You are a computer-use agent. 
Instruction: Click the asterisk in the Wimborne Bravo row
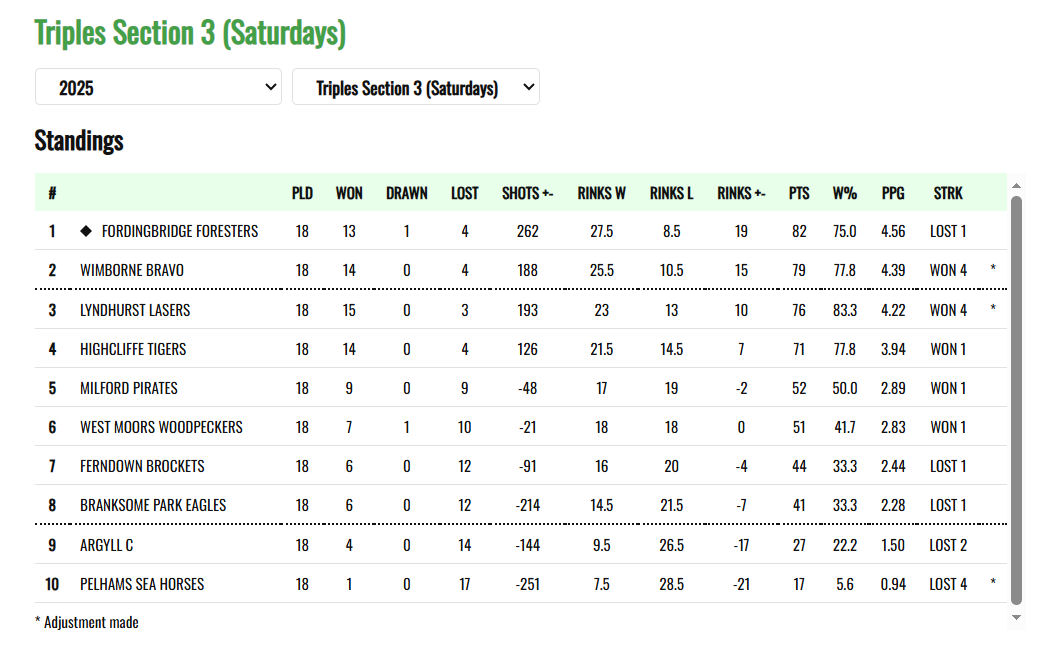click(x=993, y=270)
